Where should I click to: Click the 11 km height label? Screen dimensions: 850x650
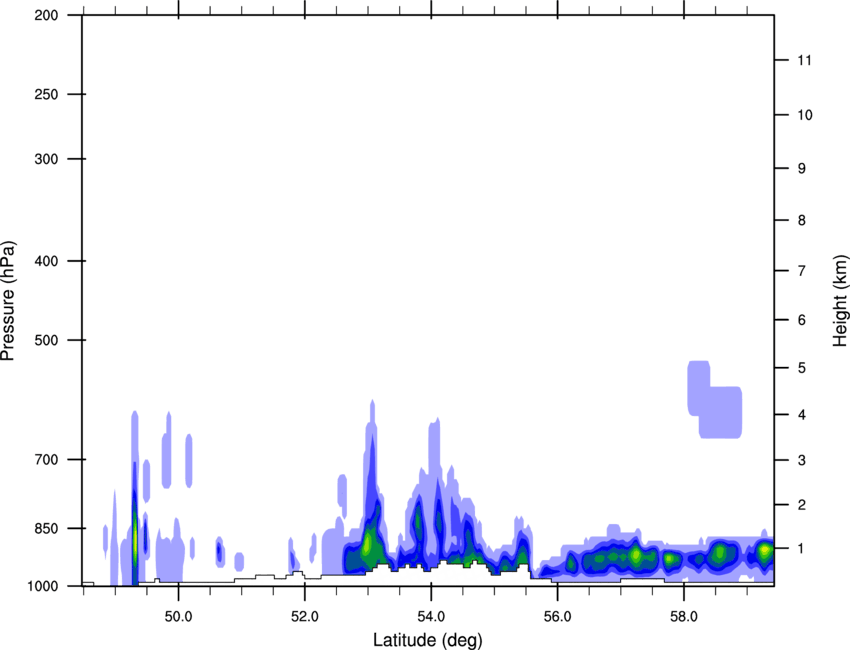coord(804,60)
